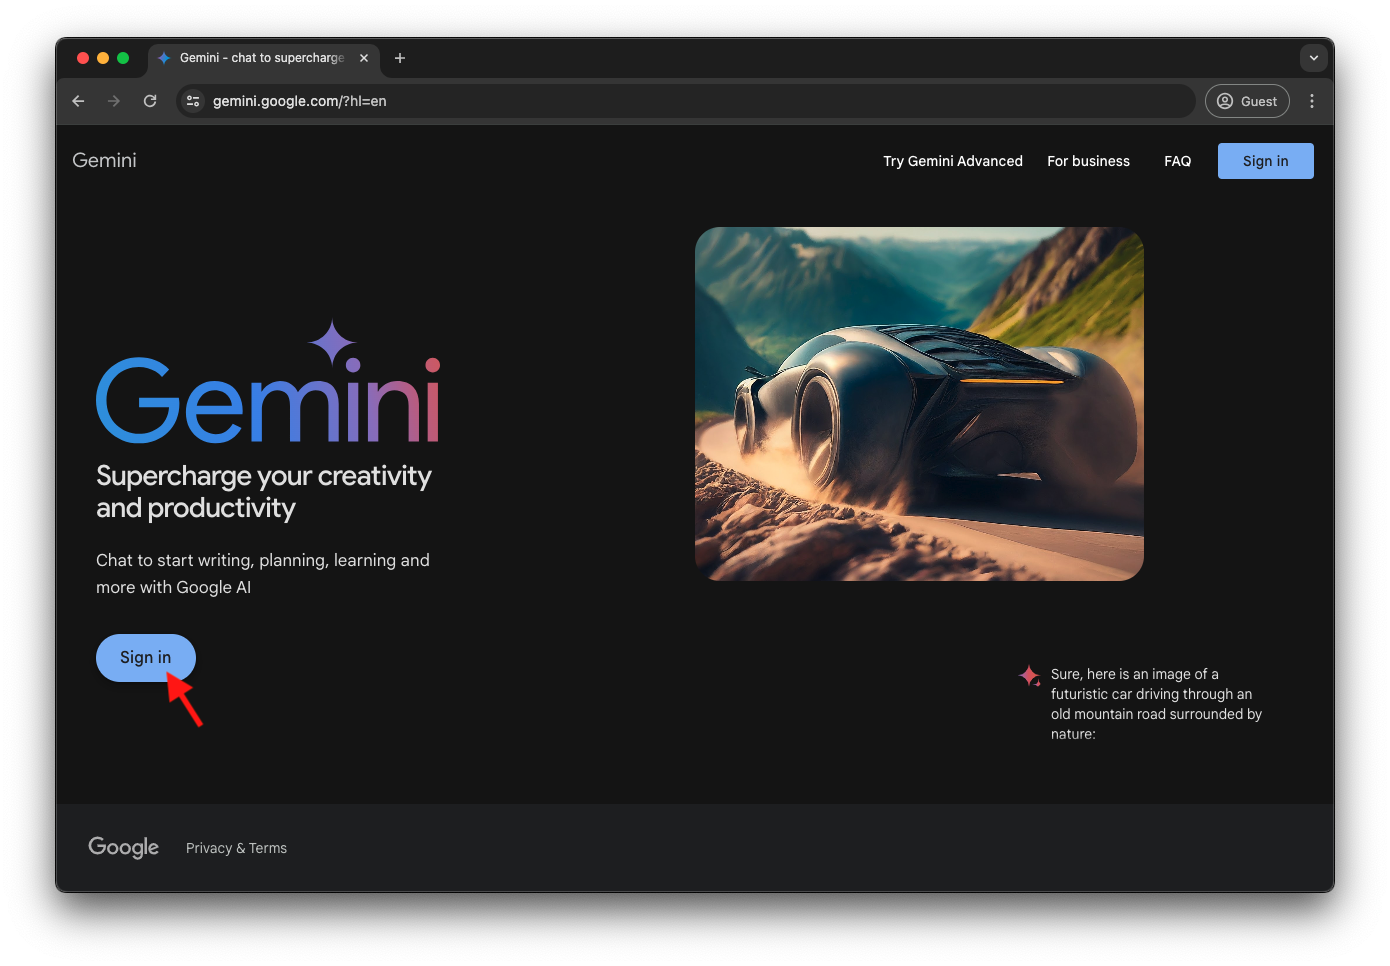The image size is (1390, 966).
Task: Select the Gemini chat tab
Action: 262,58
